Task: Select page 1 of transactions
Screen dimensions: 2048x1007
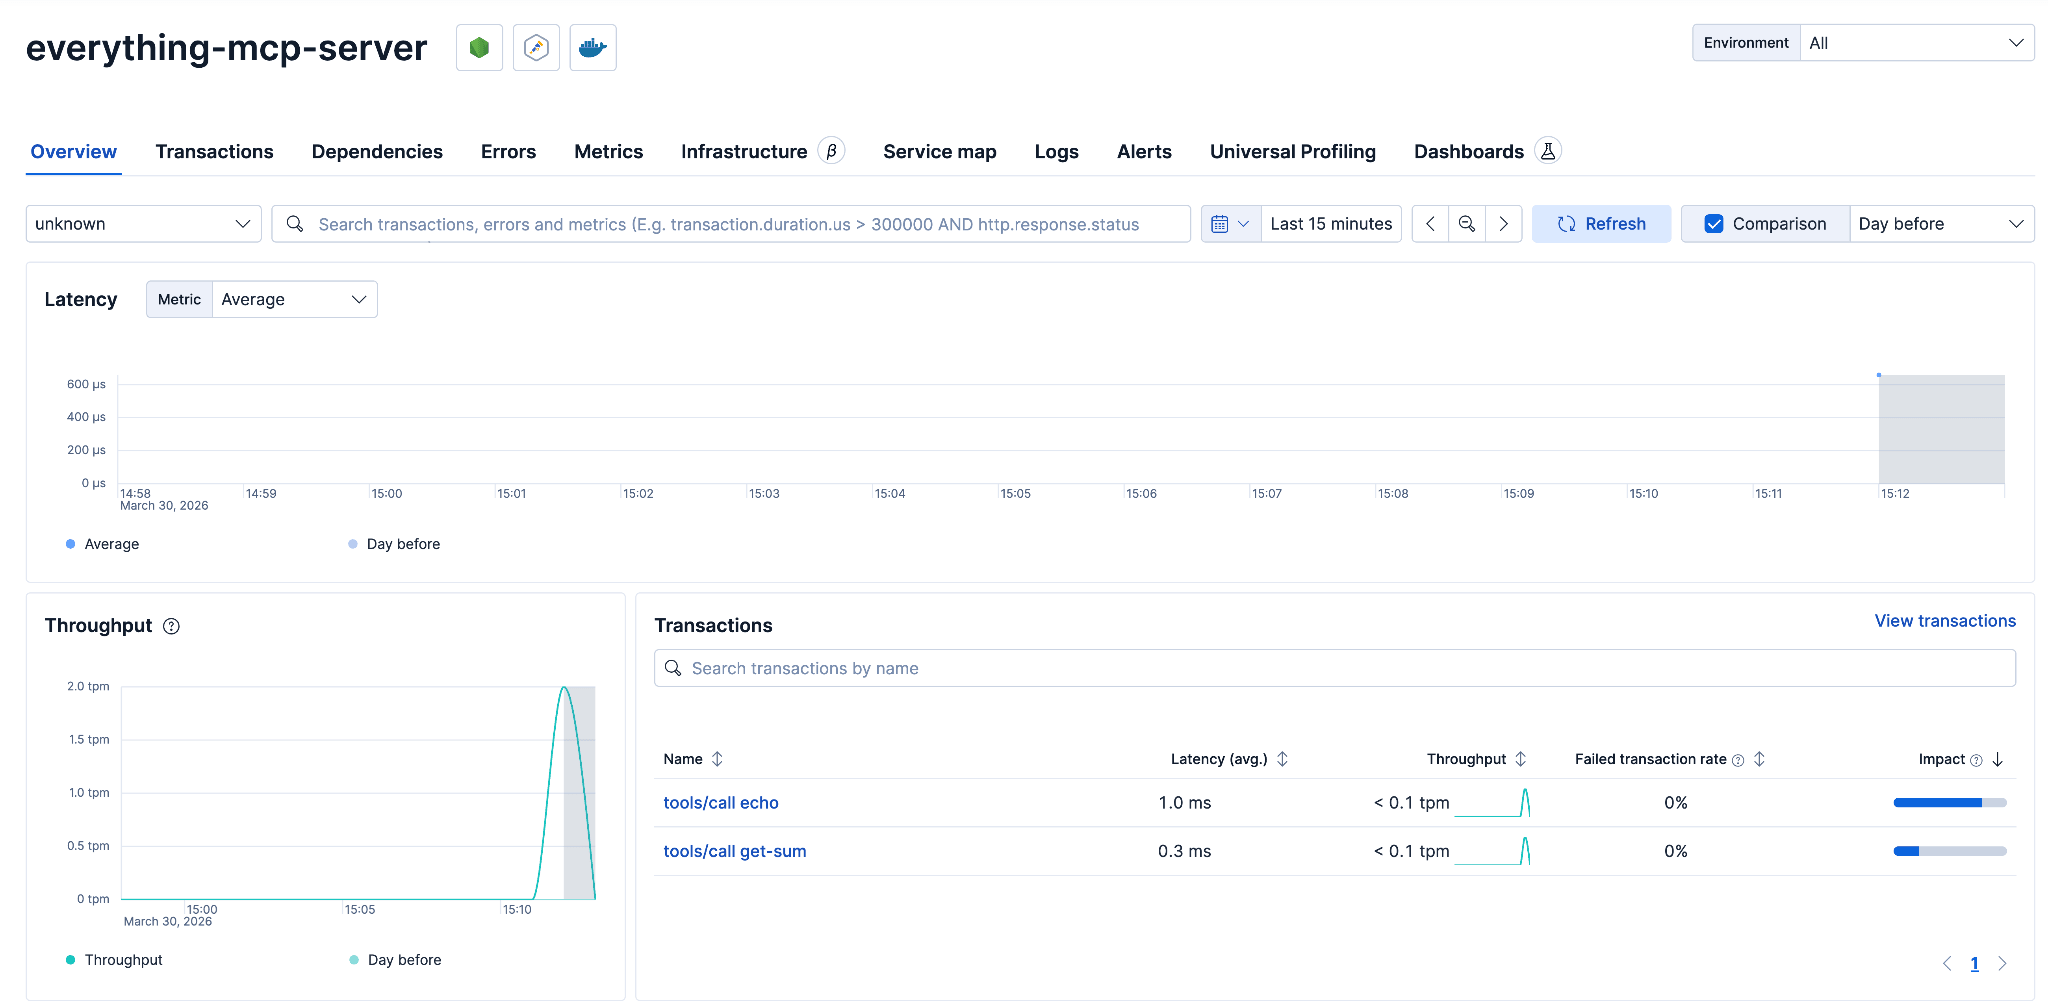Action: (1975, 964)
